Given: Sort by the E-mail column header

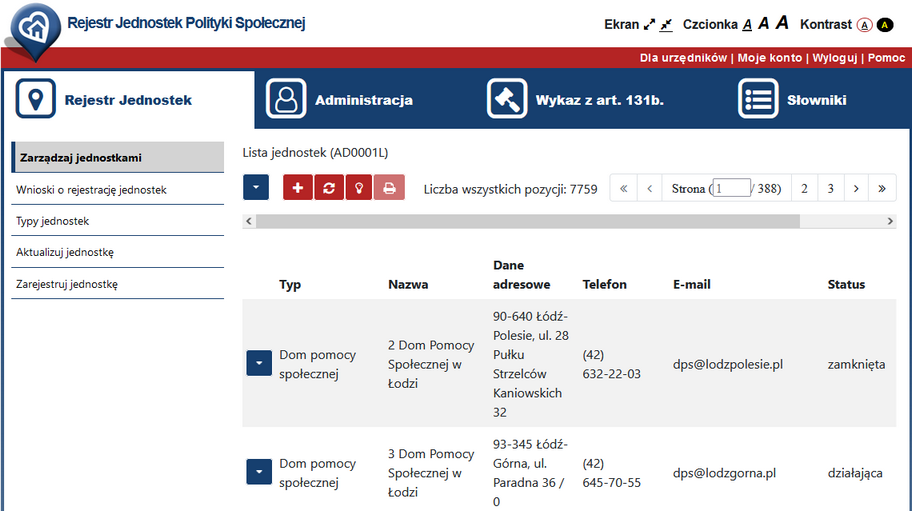Looking at the screenshot, I should coord(692,284).
